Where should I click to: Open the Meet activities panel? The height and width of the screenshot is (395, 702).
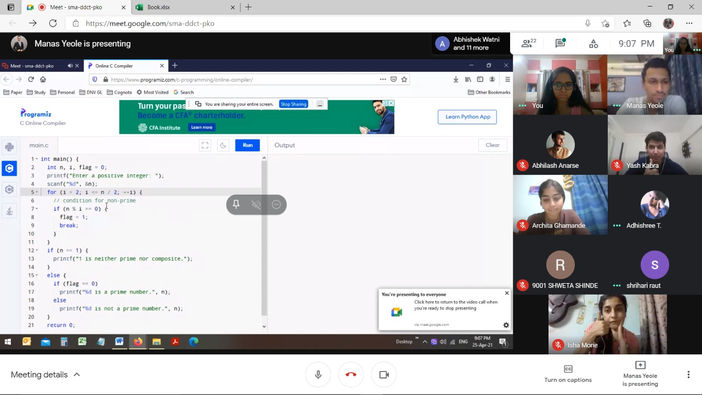593,43
